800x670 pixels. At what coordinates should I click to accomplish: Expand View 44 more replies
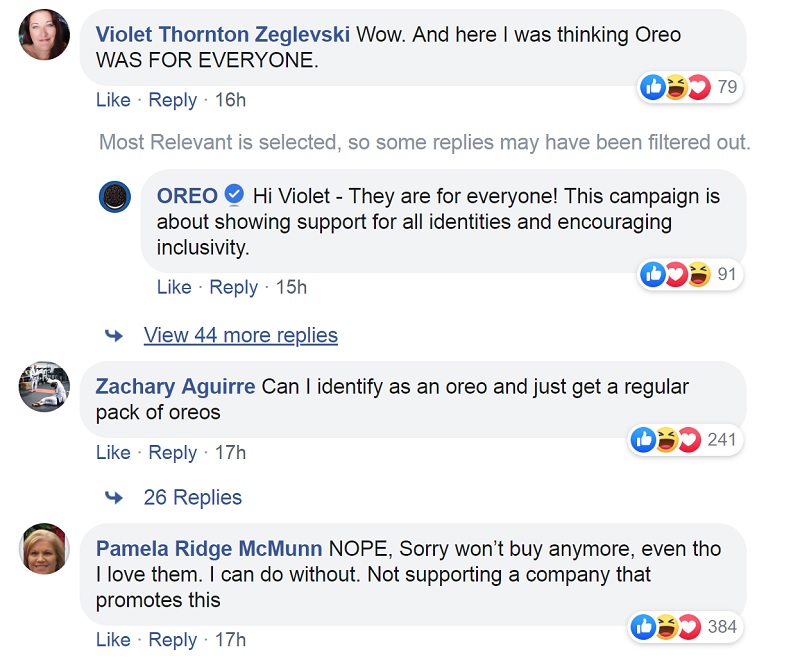point(240,335)
